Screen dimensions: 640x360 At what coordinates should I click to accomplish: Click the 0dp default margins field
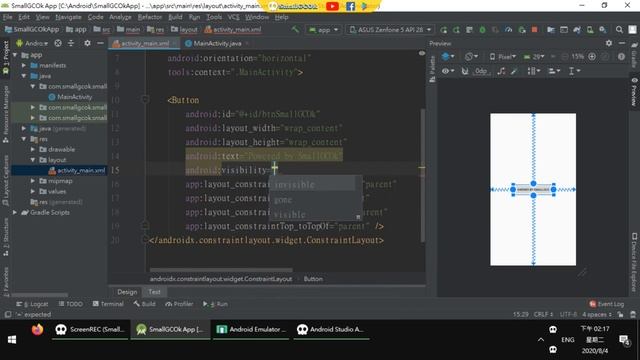pyautogui.click(x=481, y=71)
